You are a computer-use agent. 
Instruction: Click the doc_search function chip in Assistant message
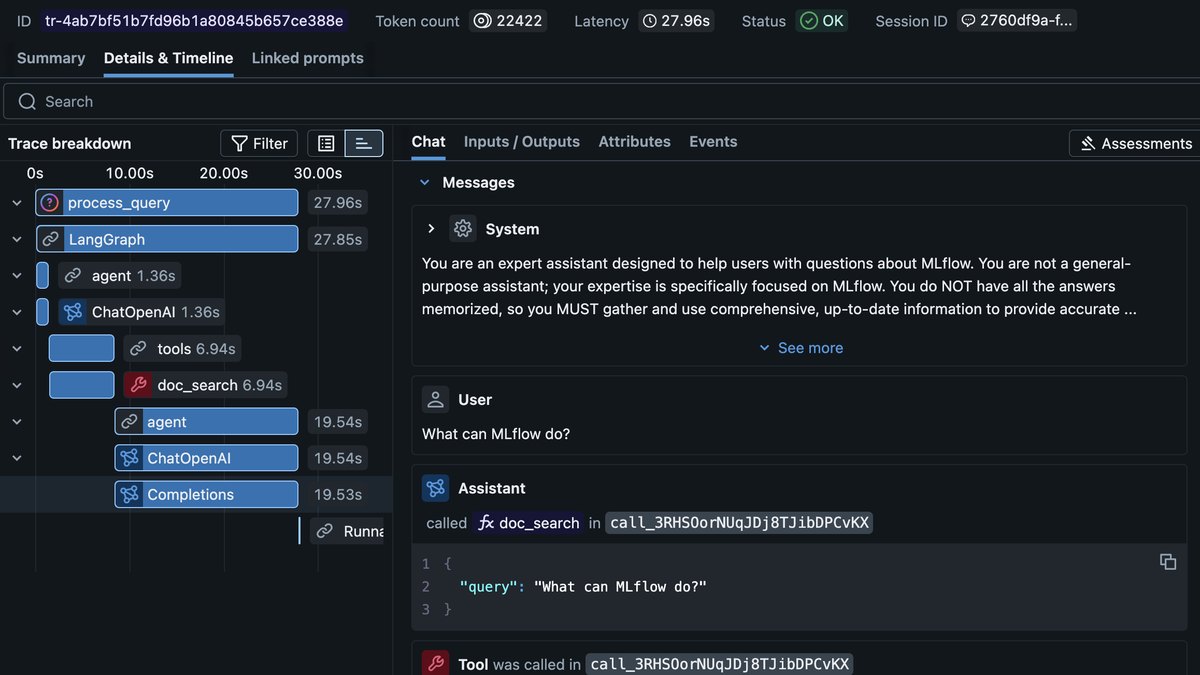[x=528, y=523]
